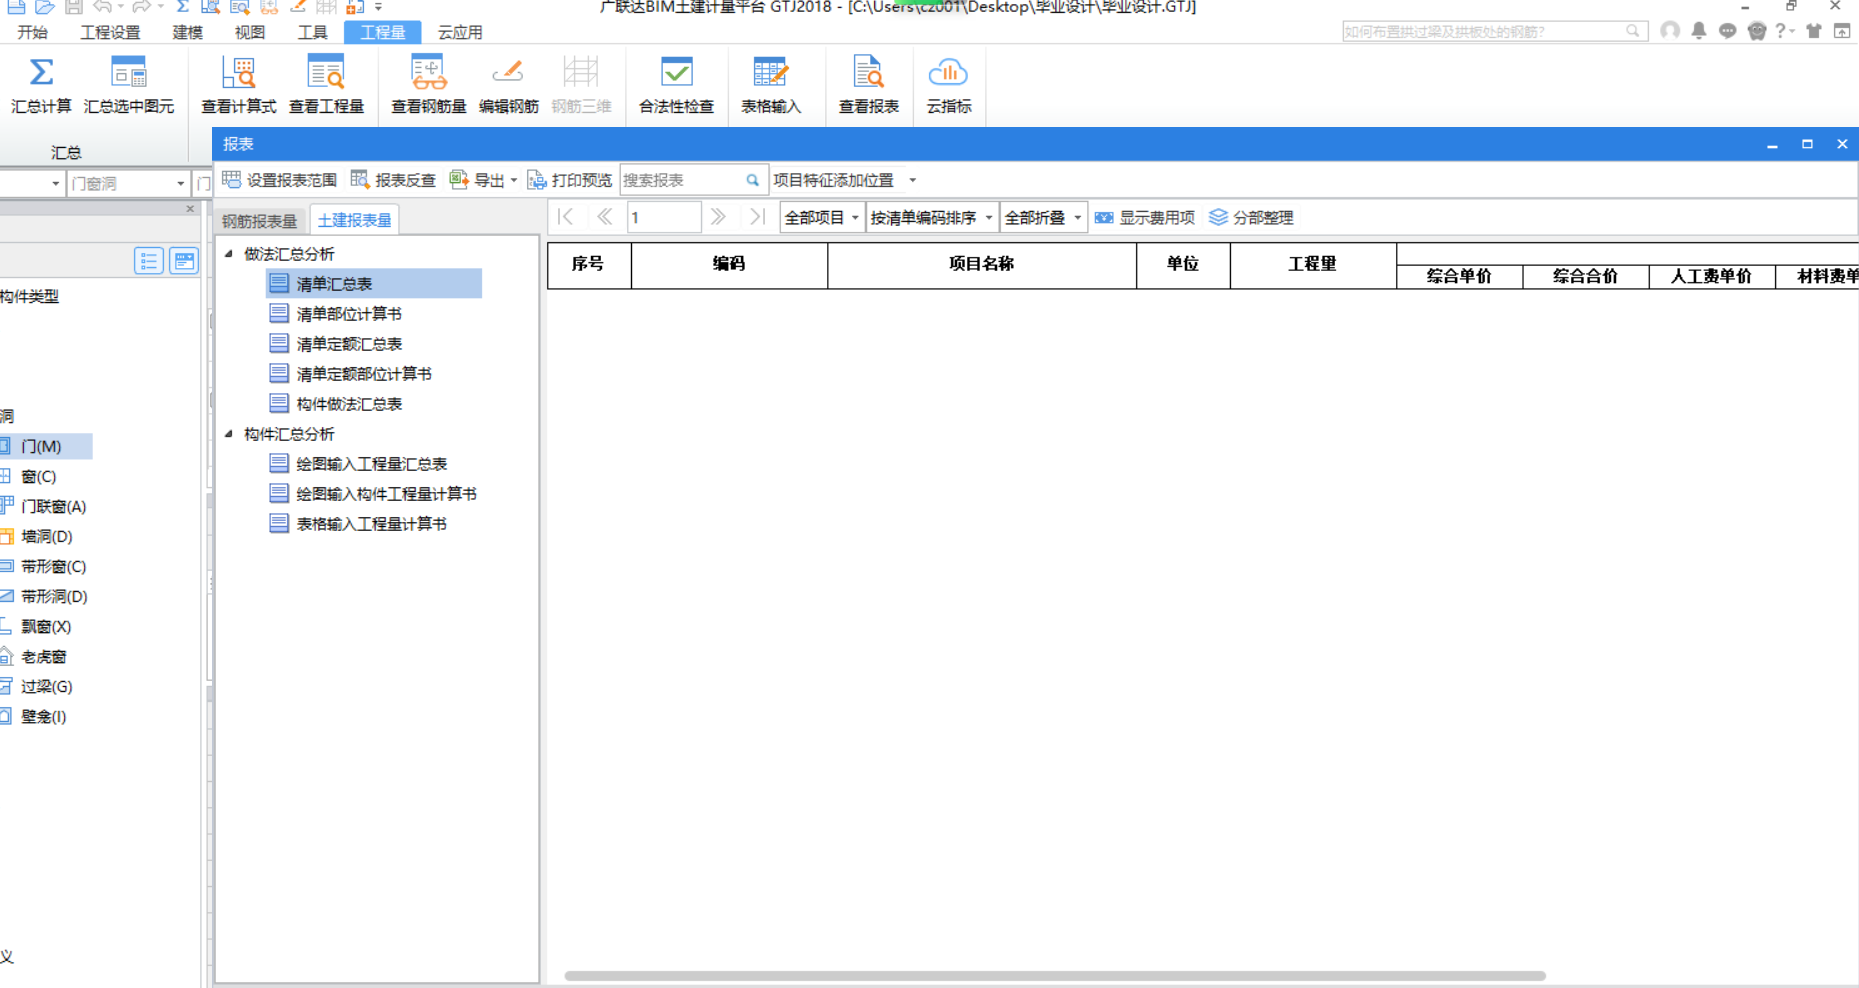This screenshot has height=988, width=1859.
Task: Go to last report page
Action: tap(757, 217)
